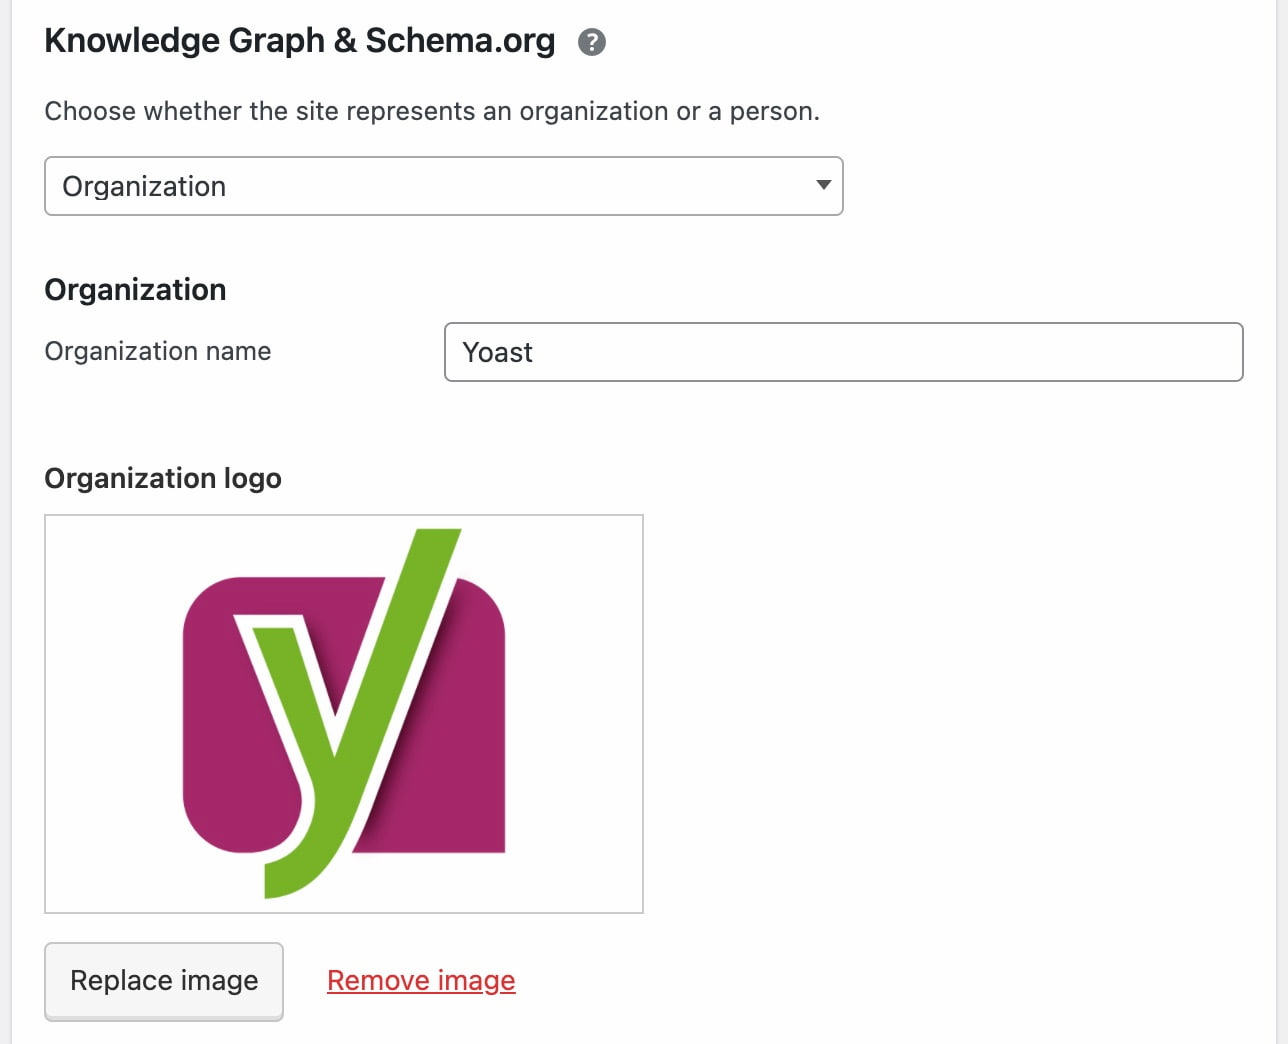Click the word 'Remove' in the red link
This screenshot has height=1044, width=1288.
click(378, 980)
